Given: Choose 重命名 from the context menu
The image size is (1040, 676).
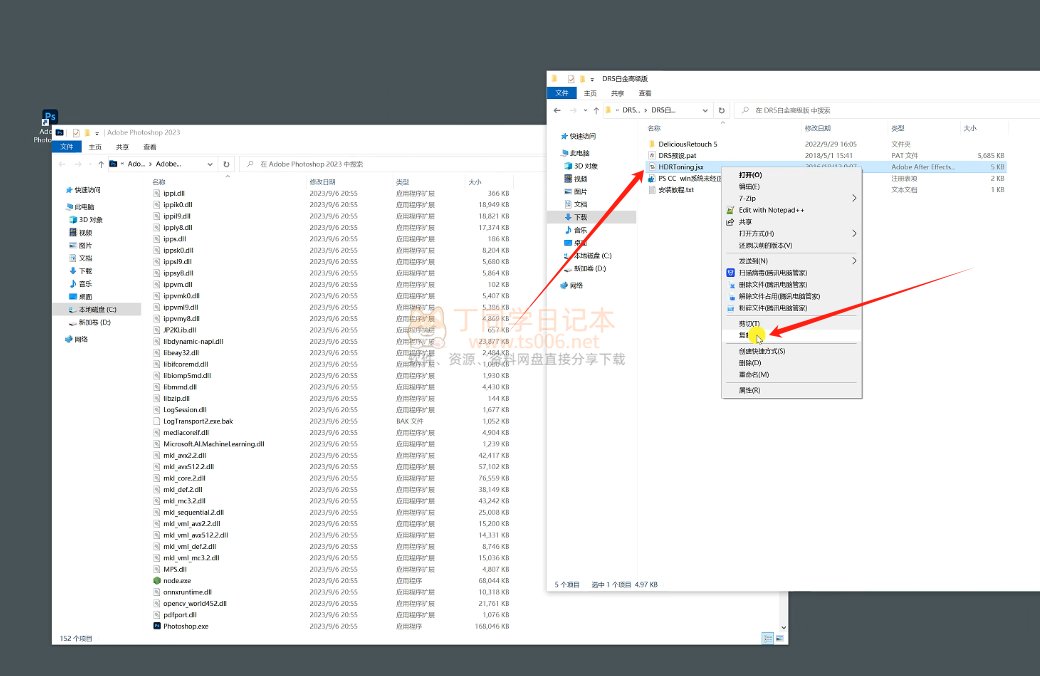Looking at the screenshot, I should 753,374.
